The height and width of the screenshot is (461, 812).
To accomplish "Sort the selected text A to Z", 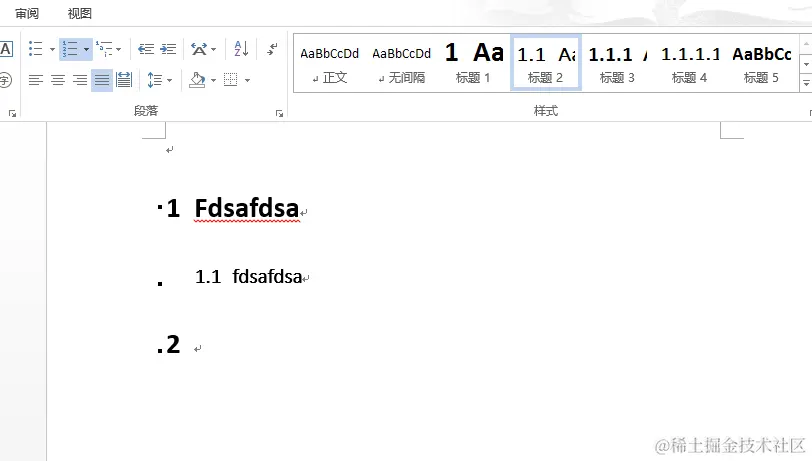I will [241, 49].
